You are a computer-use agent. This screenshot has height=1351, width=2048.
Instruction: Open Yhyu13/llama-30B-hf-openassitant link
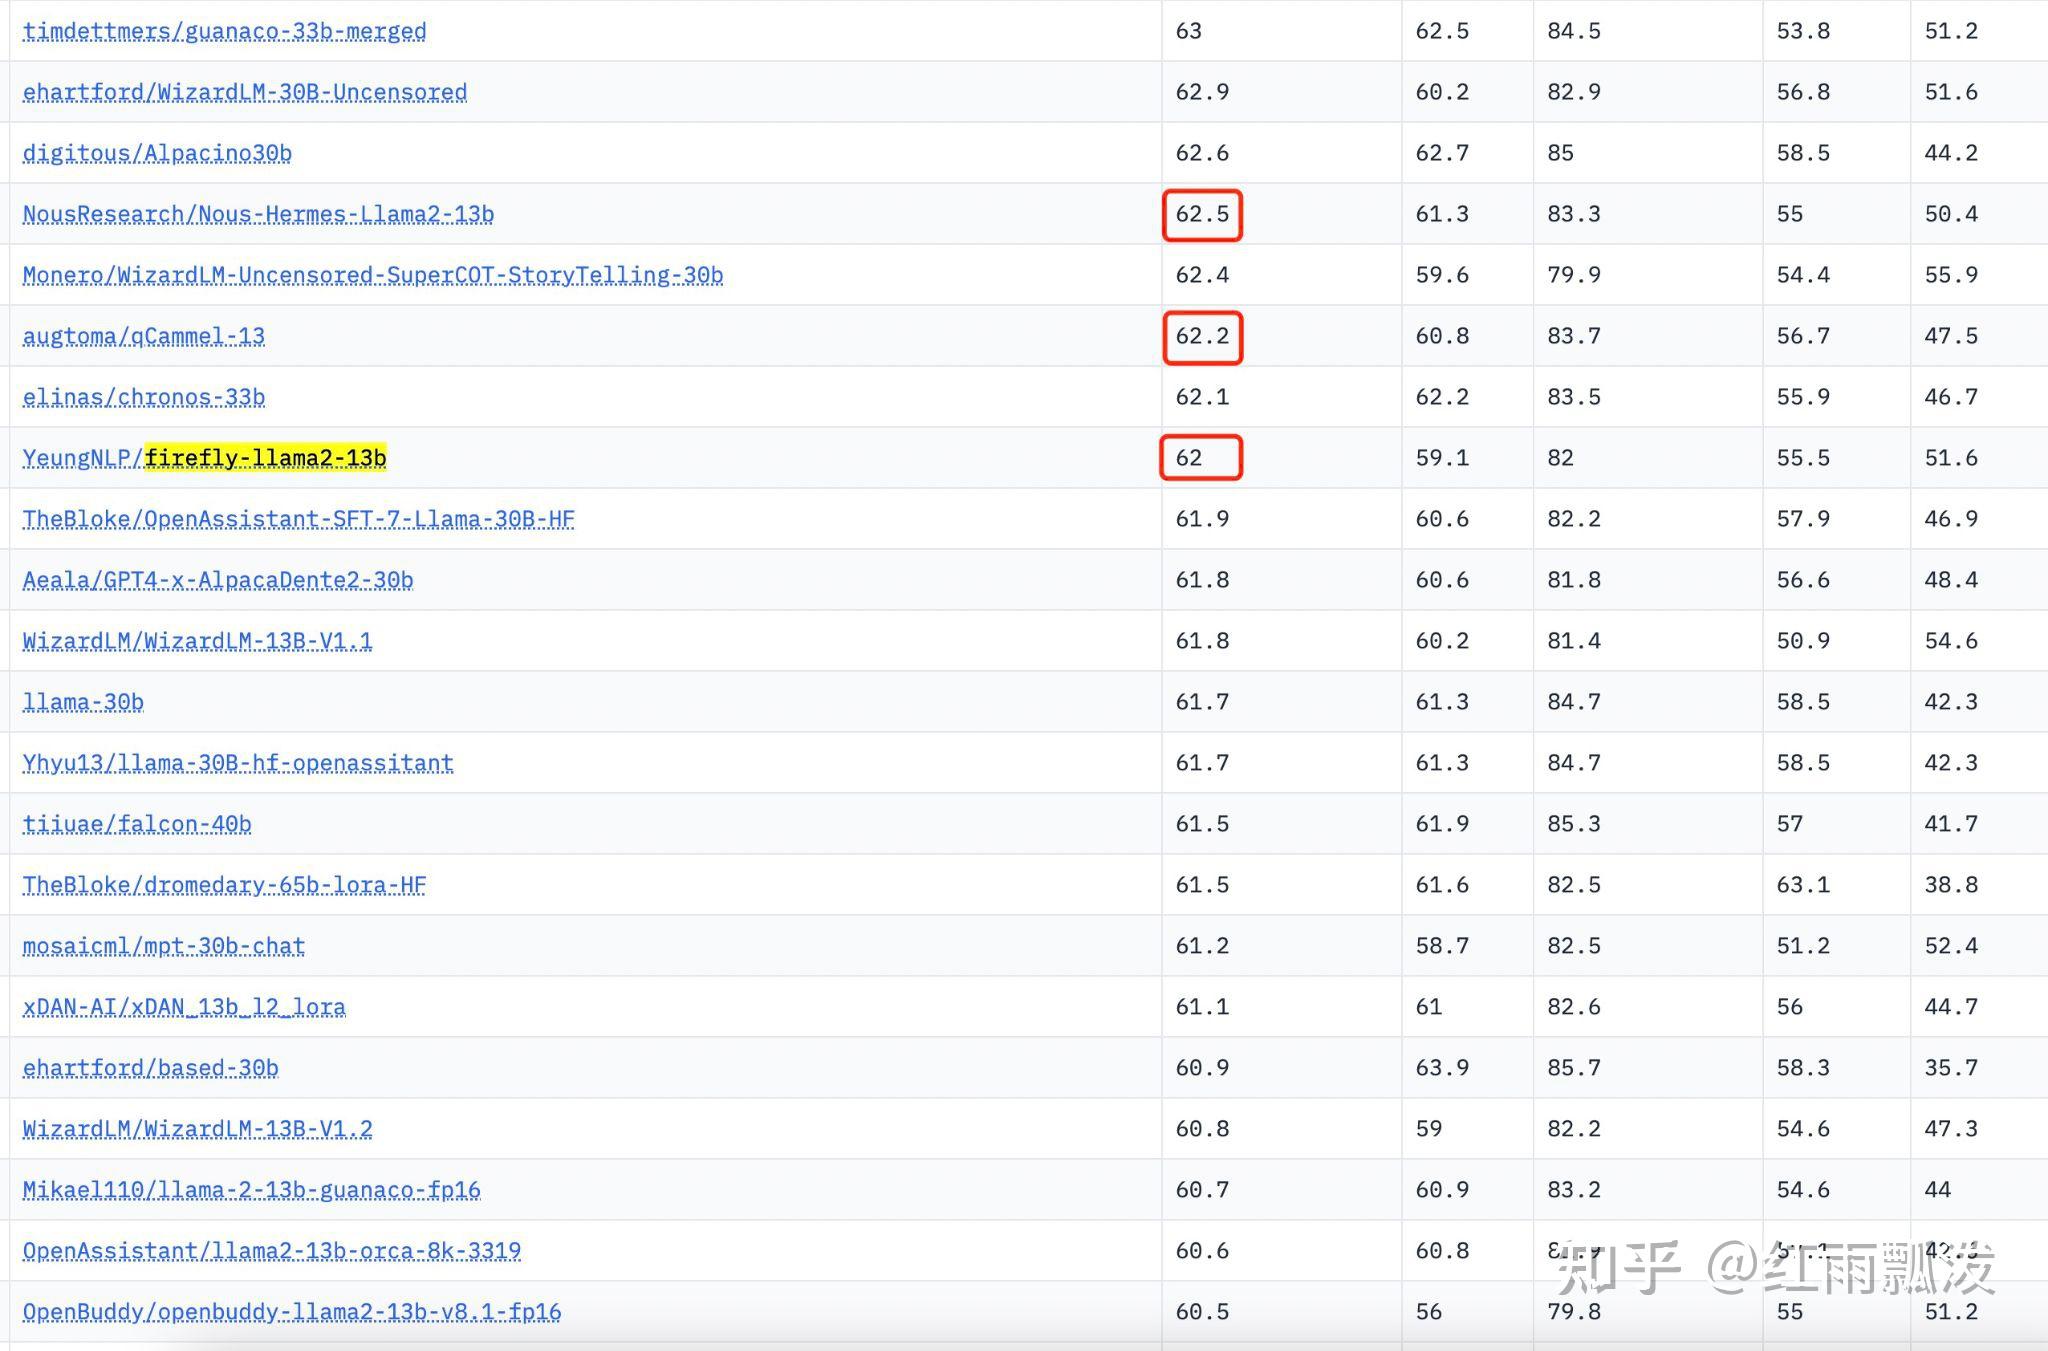(238, 763)
